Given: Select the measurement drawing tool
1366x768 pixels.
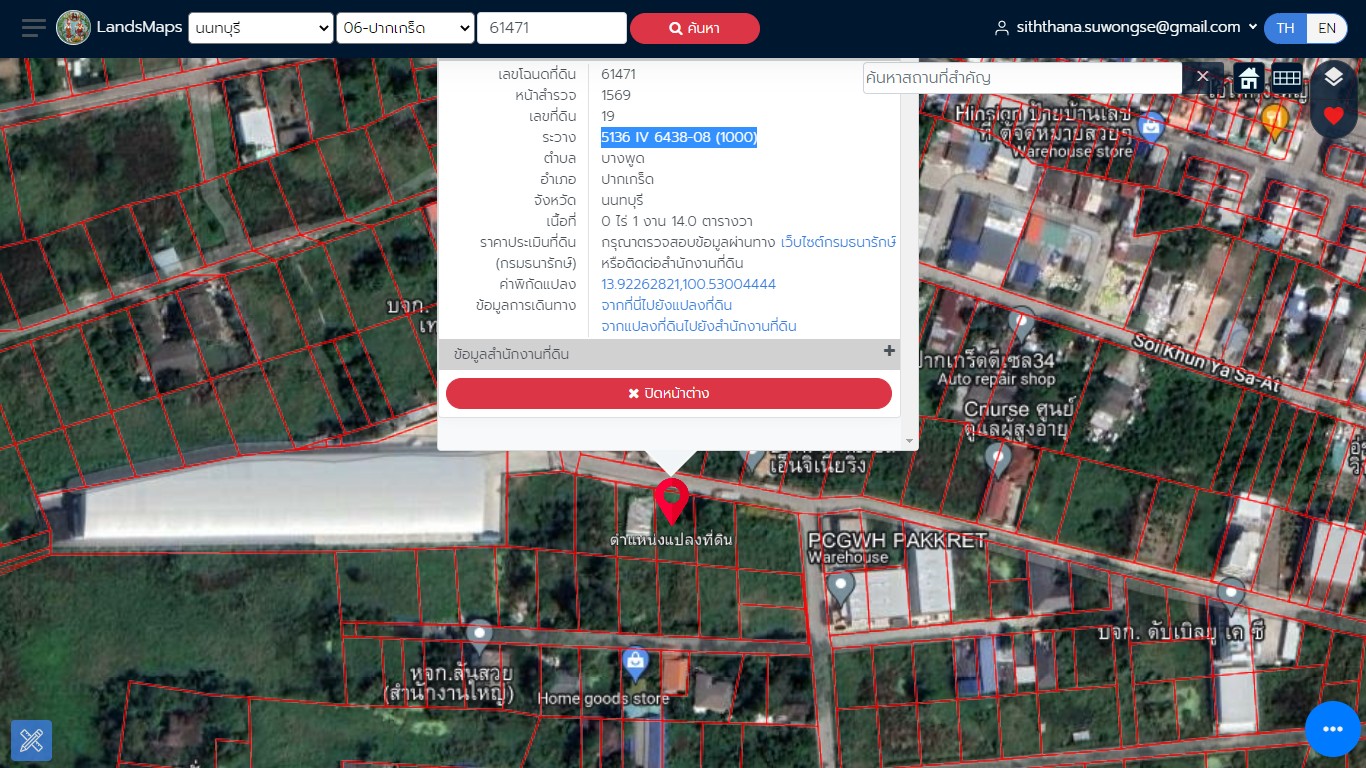Looking at the screenshot, I should 32,740.
